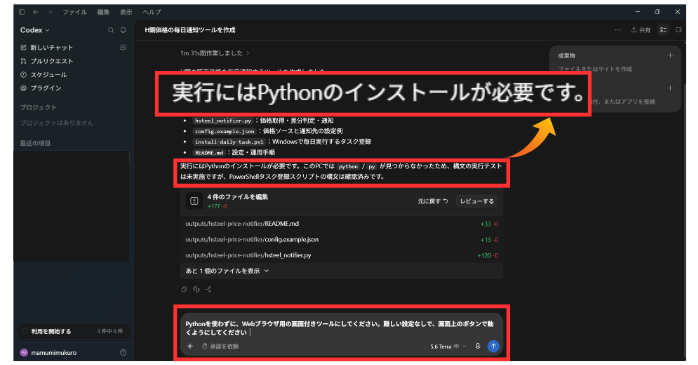
Task: Open the mamumimukuro account entry
Action: (48, 353)
